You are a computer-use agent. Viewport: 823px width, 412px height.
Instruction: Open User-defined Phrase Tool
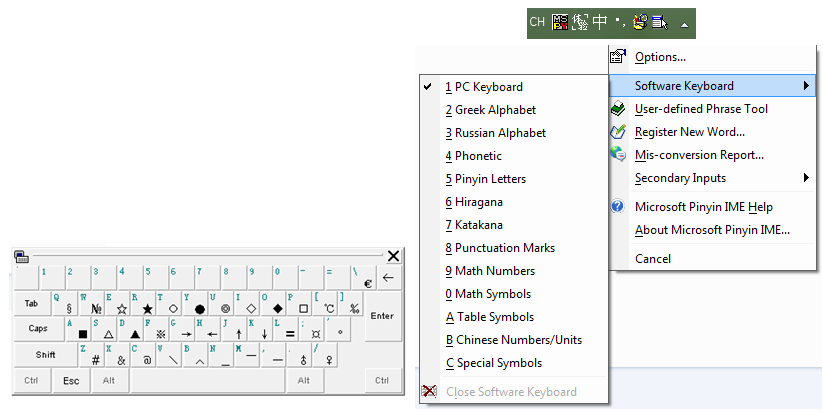(701, 109)
